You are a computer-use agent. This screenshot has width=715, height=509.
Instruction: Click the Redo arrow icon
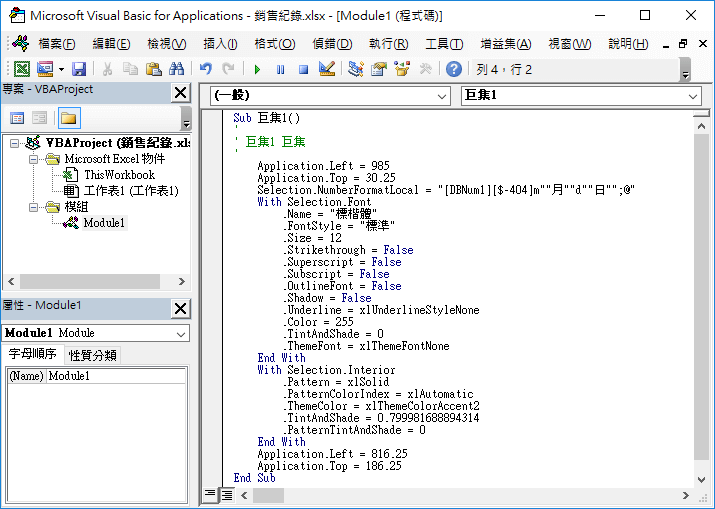click(x=228, y=69)
